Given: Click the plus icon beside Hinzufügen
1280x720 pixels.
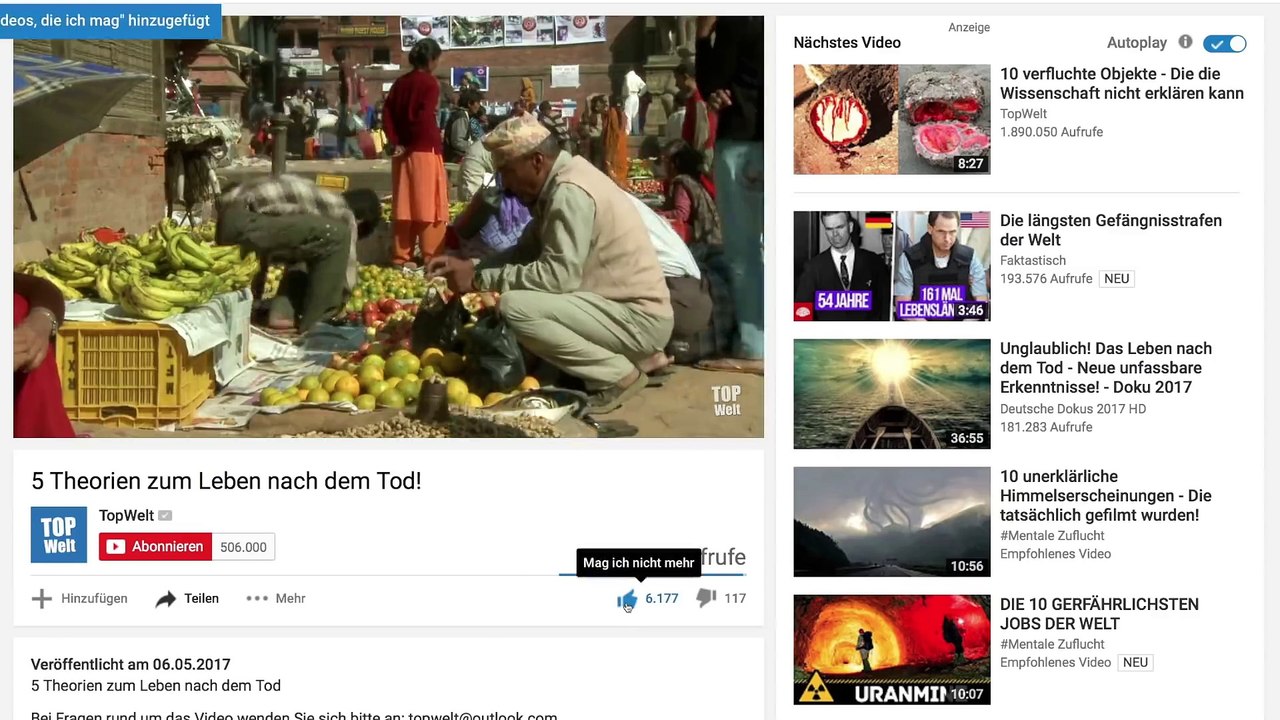Looking at the screenshot, I should (42, 599).
